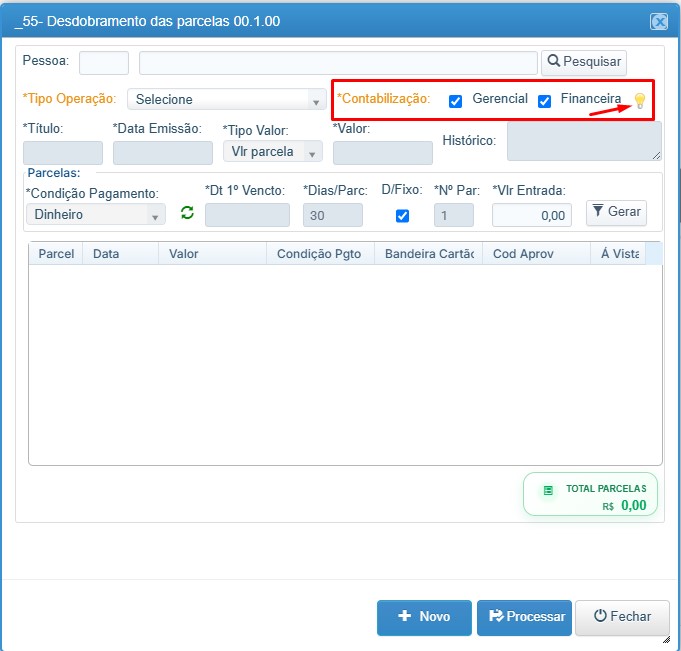
Task: Uncheck the Gerencial checkbox
Action: pyautogui.click(x=455, y=101)
